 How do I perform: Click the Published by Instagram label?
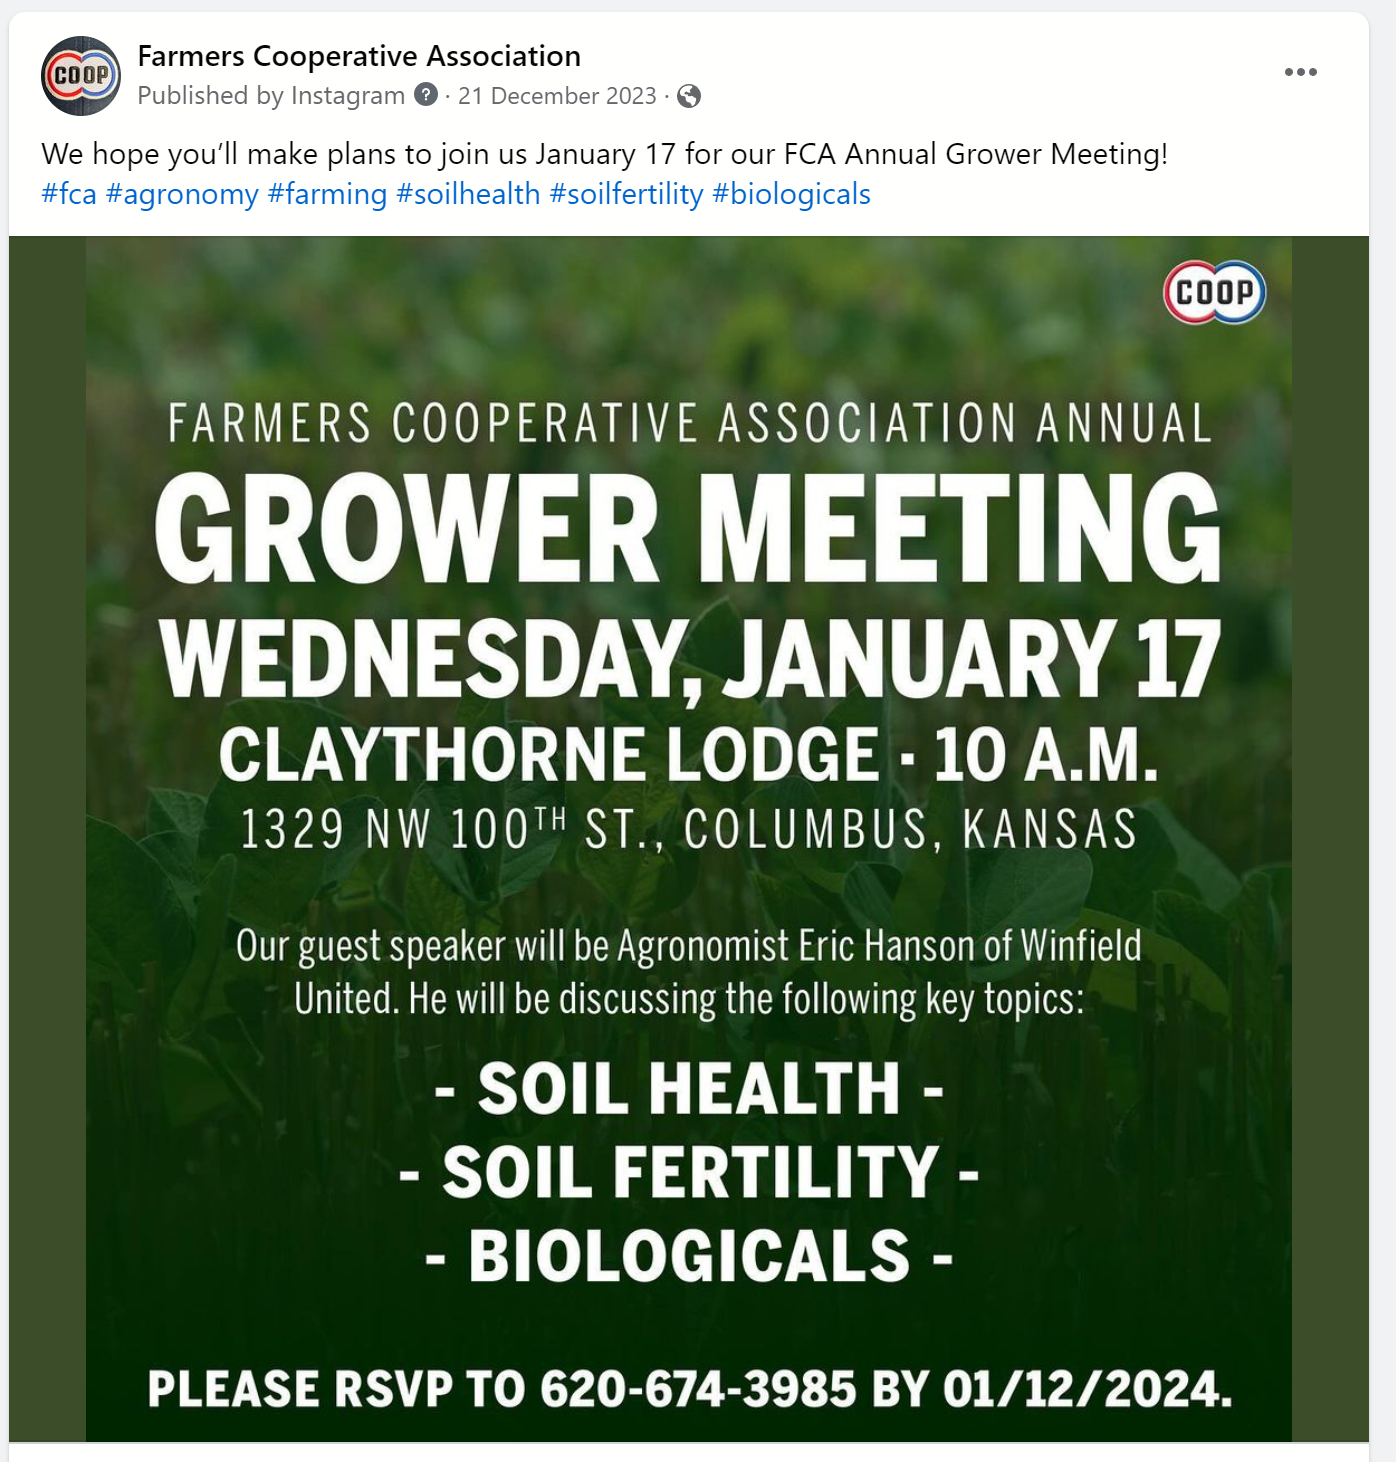271,96
